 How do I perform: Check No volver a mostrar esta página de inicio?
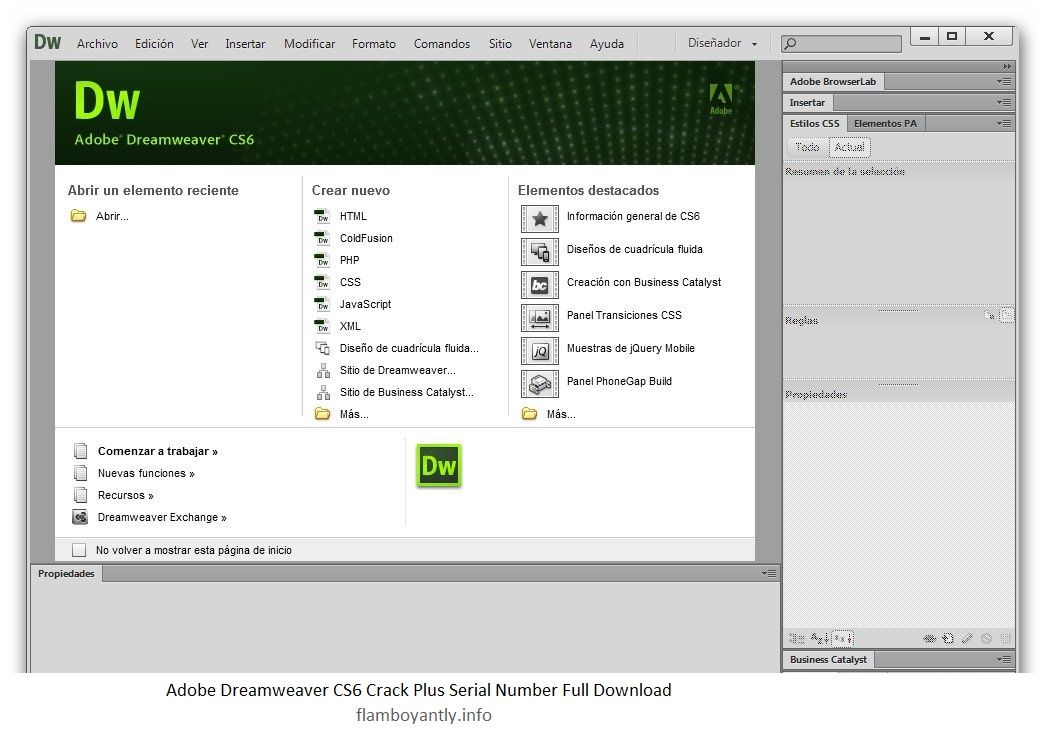tap(79, 550)
